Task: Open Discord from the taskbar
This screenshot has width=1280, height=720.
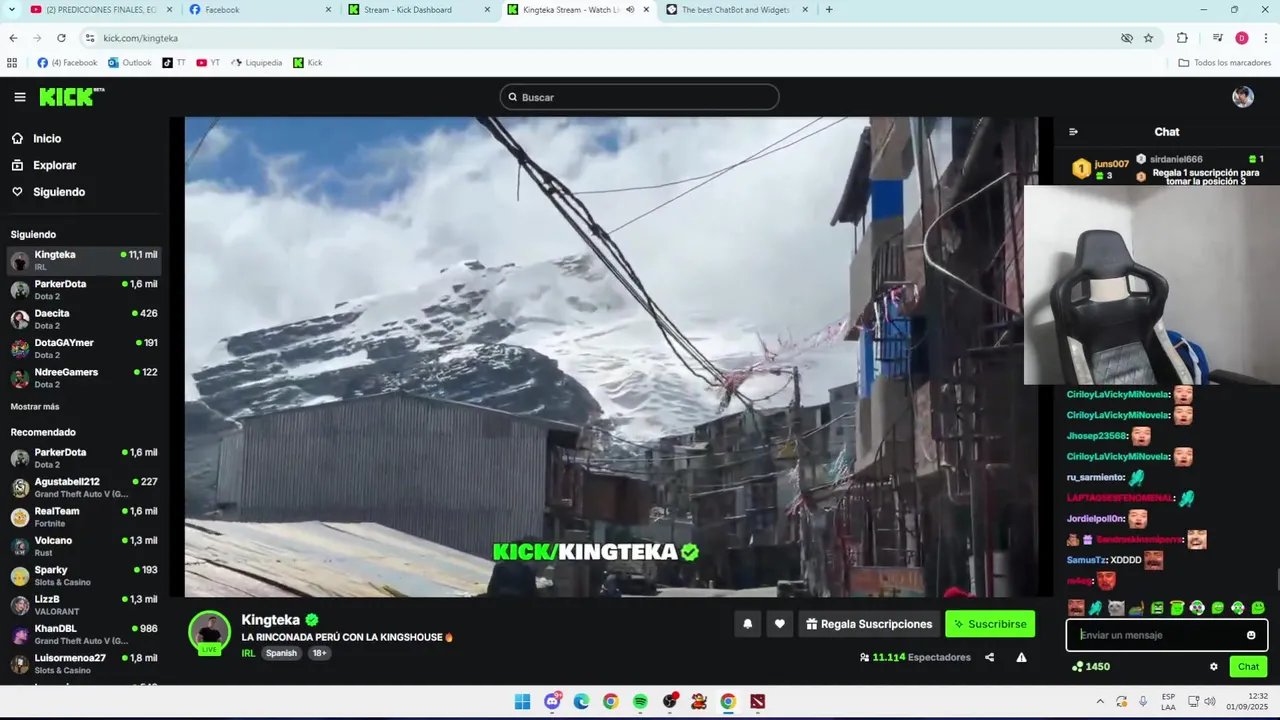Action: [552, 702]
